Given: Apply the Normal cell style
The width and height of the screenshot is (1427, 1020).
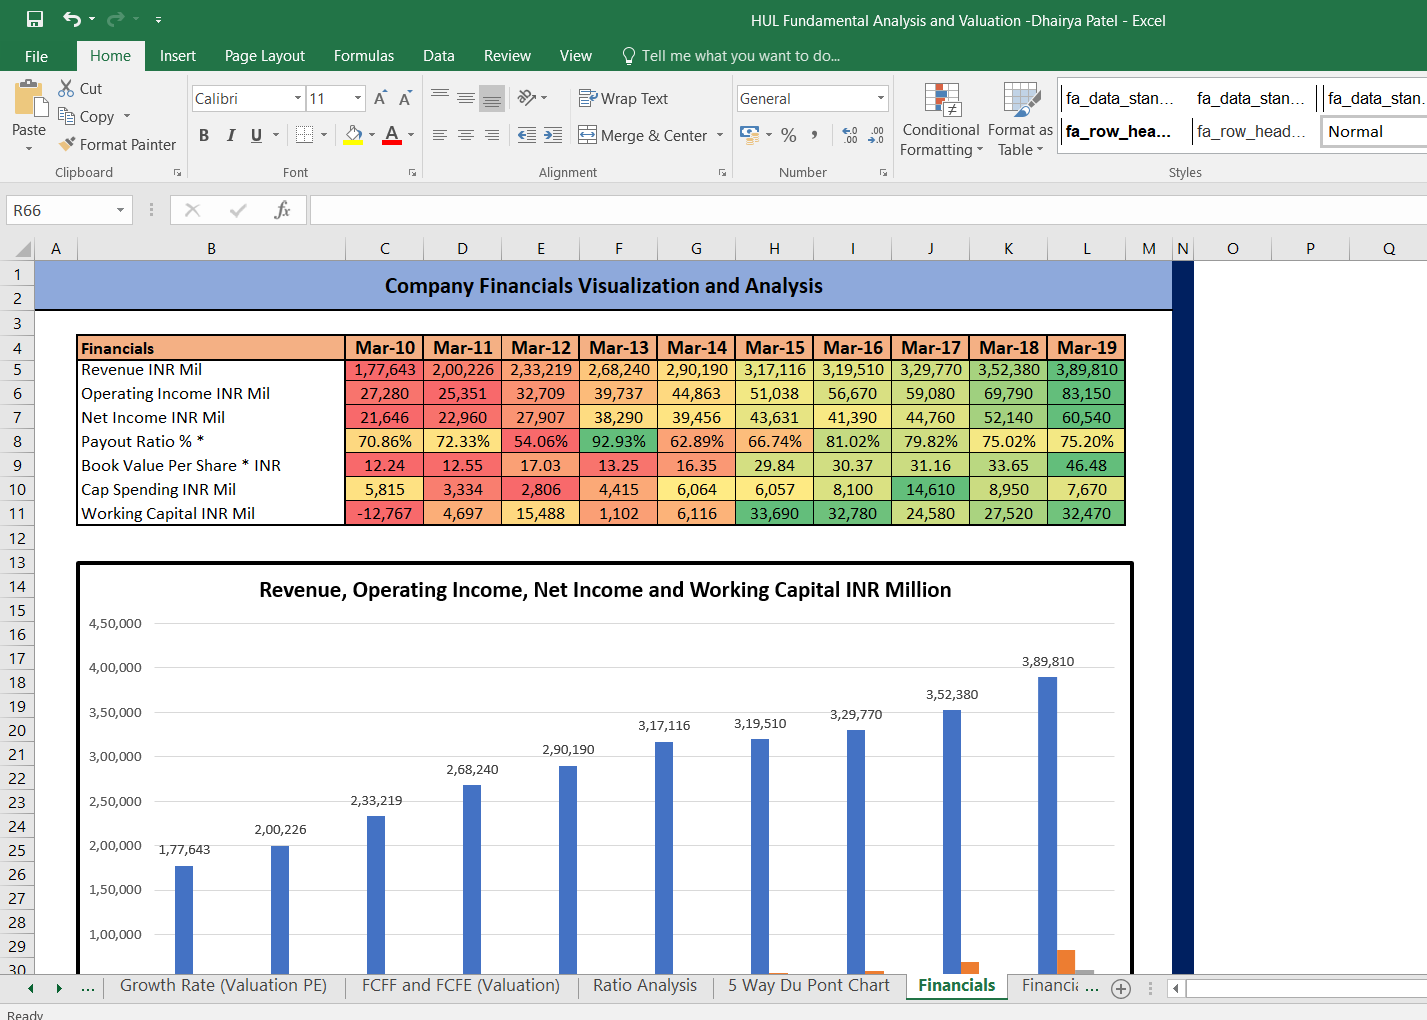Looking at the screenshot, I should click(x=1373, y=131).
